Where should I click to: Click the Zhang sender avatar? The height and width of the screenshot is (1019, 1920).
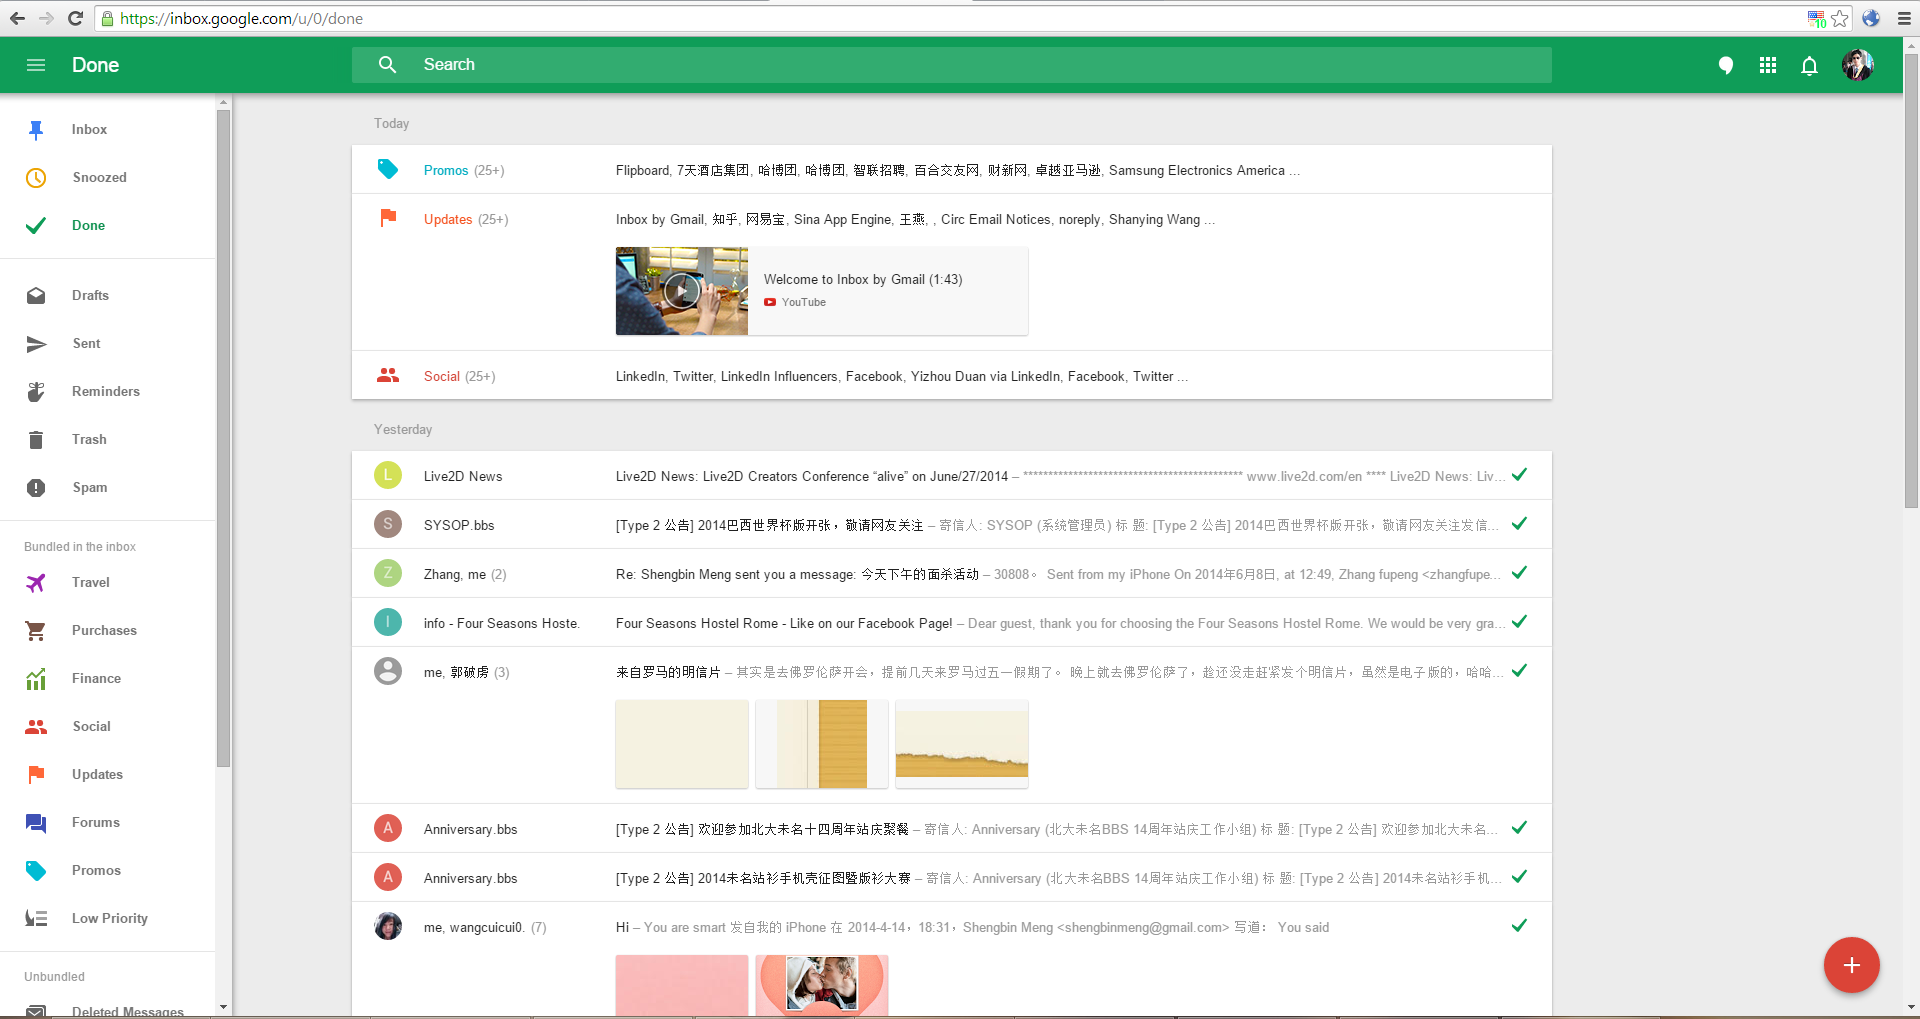[x=388, y=573]
